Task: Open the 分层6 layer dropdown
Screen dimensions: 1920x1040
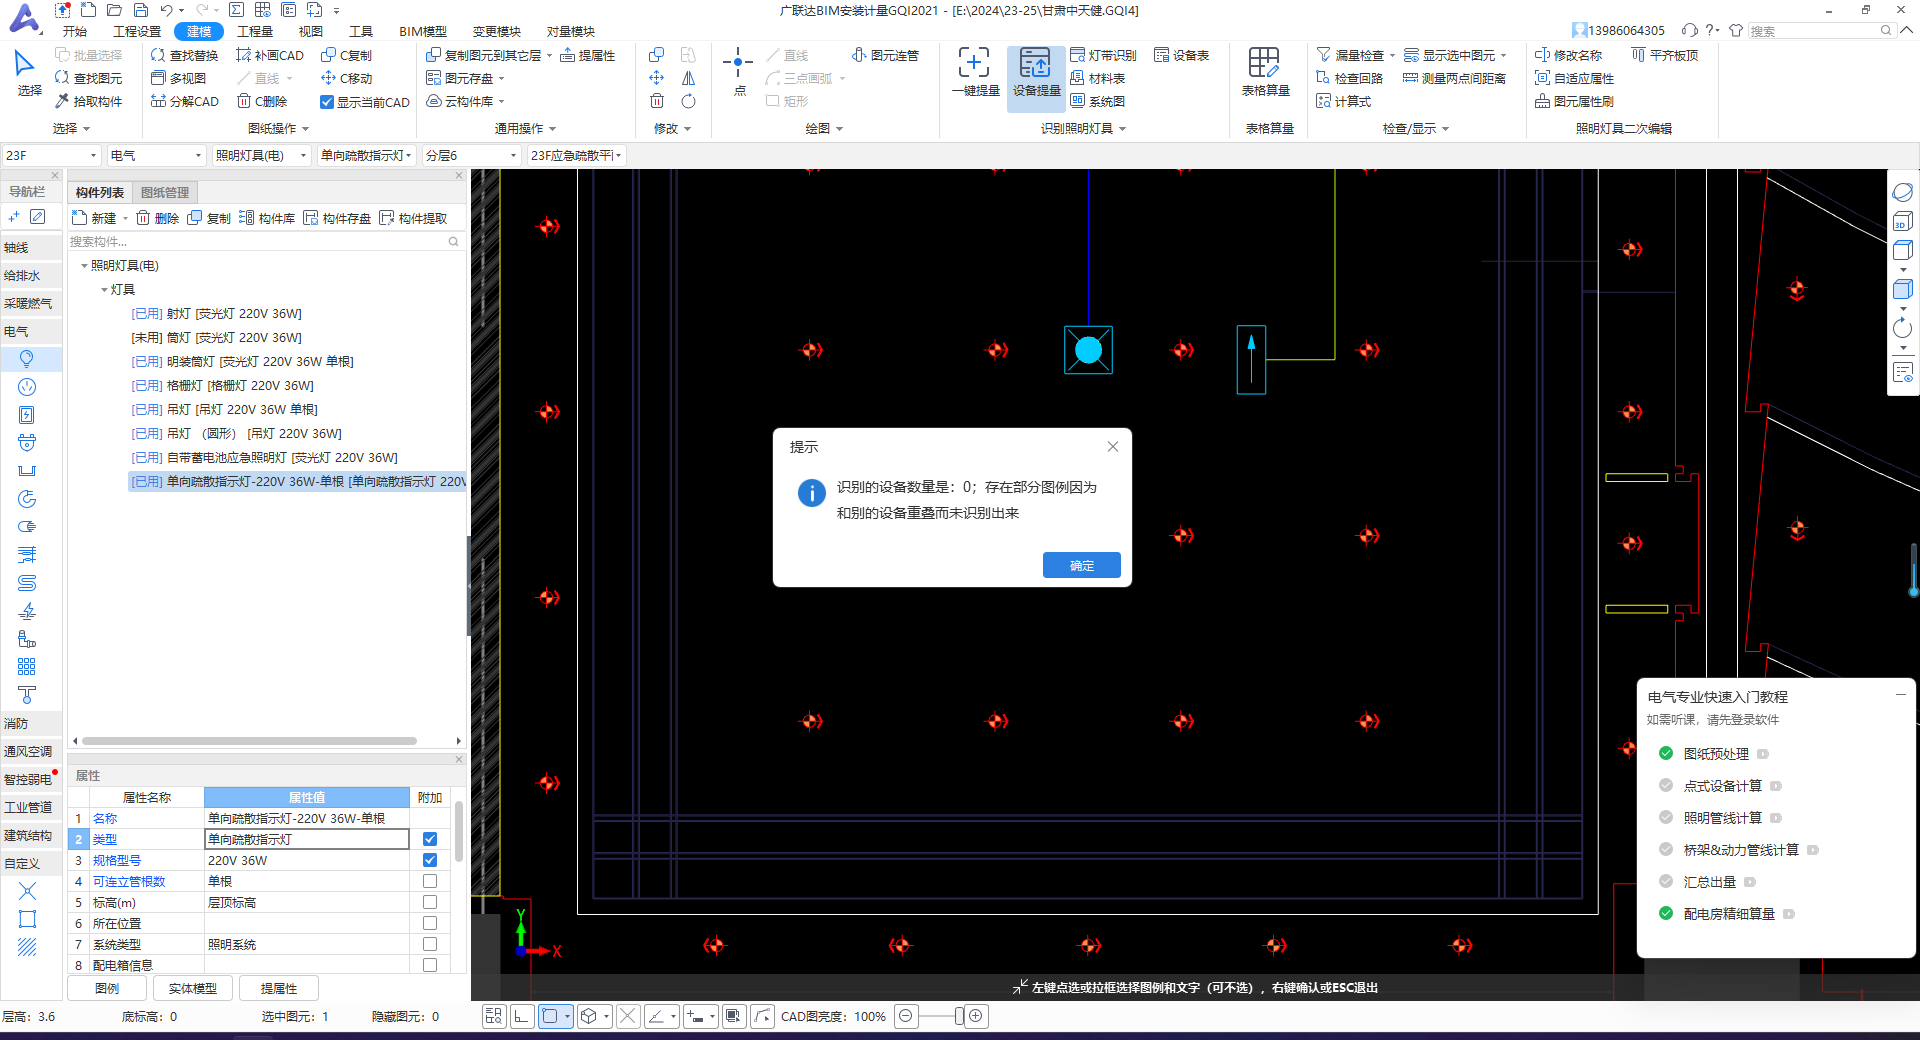Action: pos(471,155)
